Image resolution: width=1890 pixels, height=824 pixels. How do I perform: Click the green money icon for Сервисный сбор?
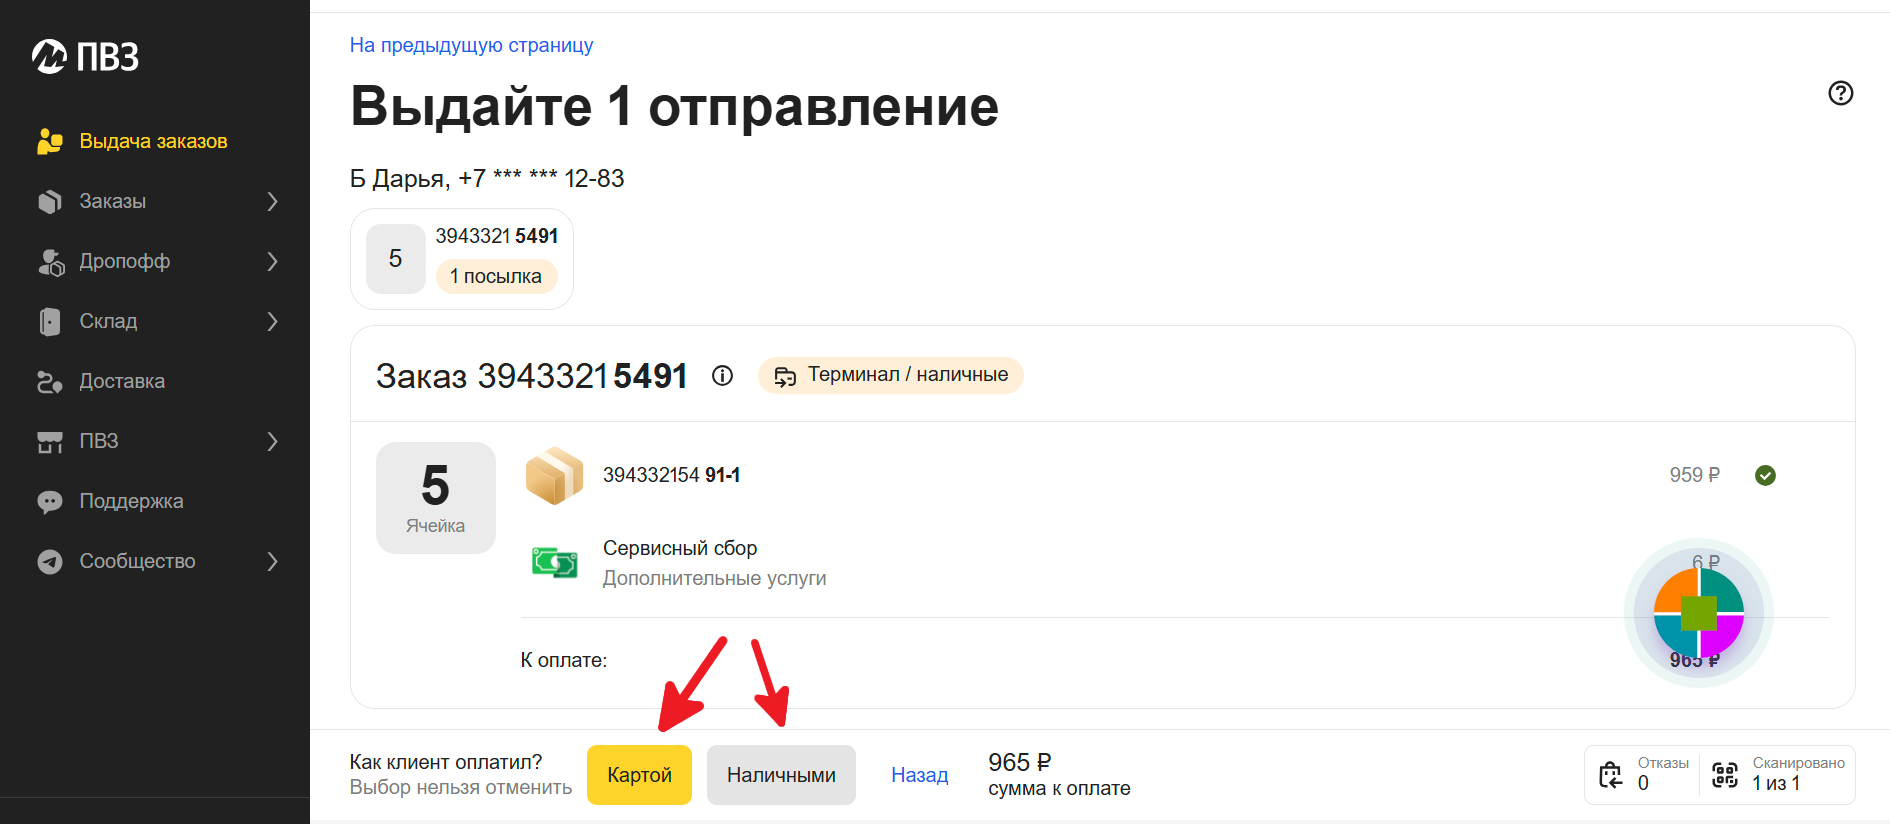[x=554, y=563]
